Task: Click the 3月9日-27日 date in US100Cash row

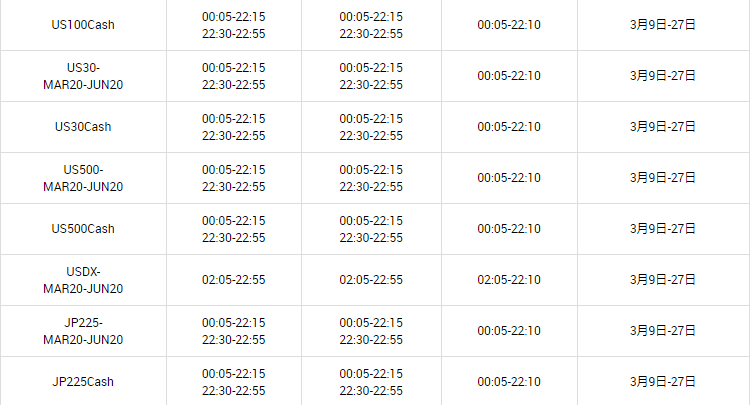Action: point(662,25)
